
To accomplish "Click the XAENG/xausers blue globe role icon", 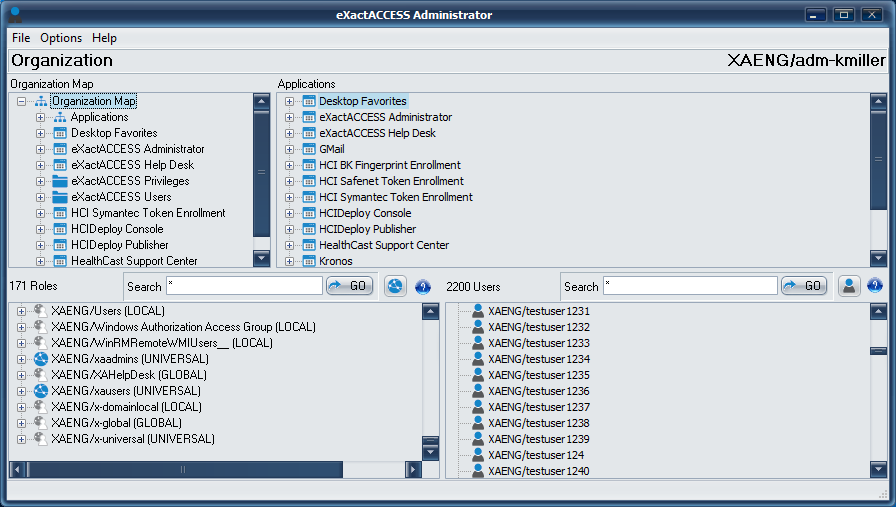I will (41, 391).
